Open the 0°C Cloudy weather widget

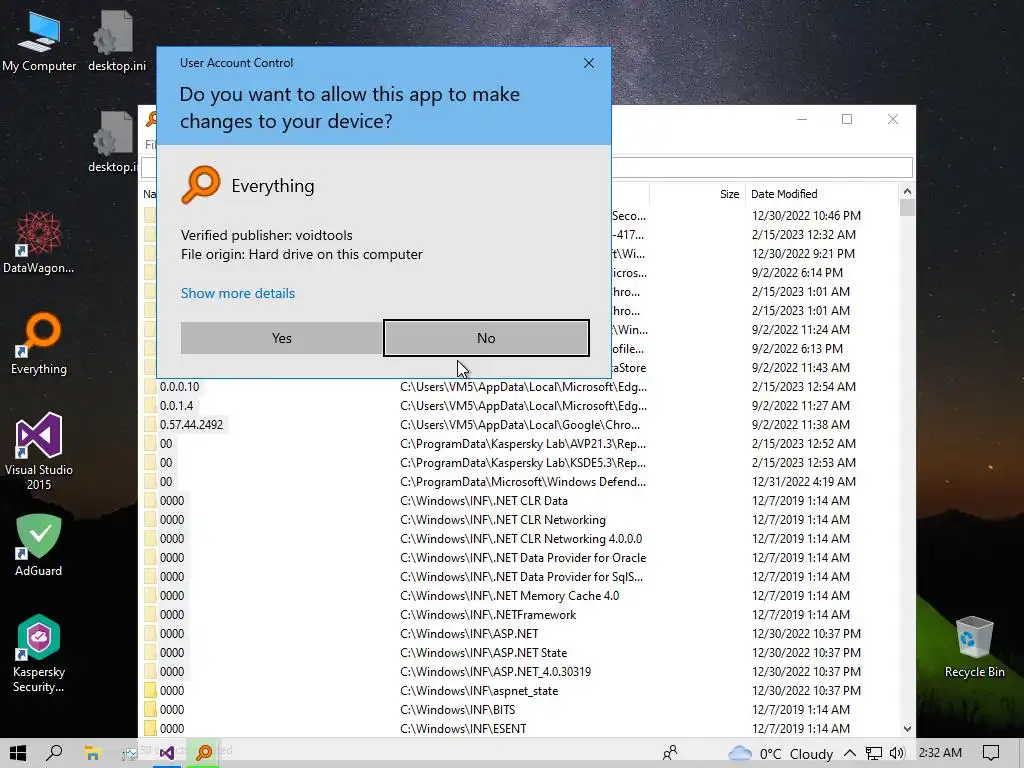780,753
